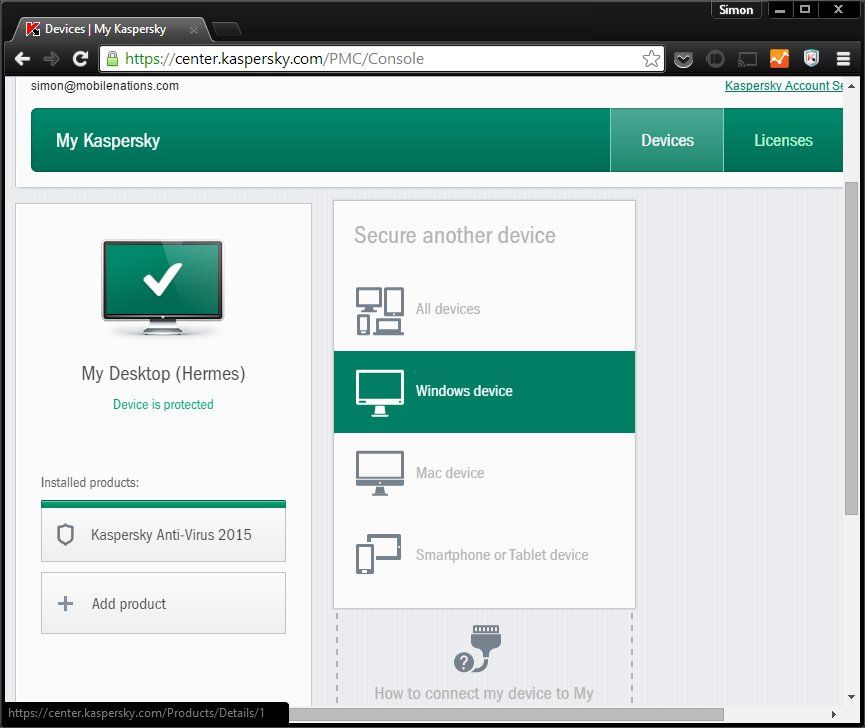Open the Cast extension icon
Screen dimensions: 865x728
(x=747, y=59)
